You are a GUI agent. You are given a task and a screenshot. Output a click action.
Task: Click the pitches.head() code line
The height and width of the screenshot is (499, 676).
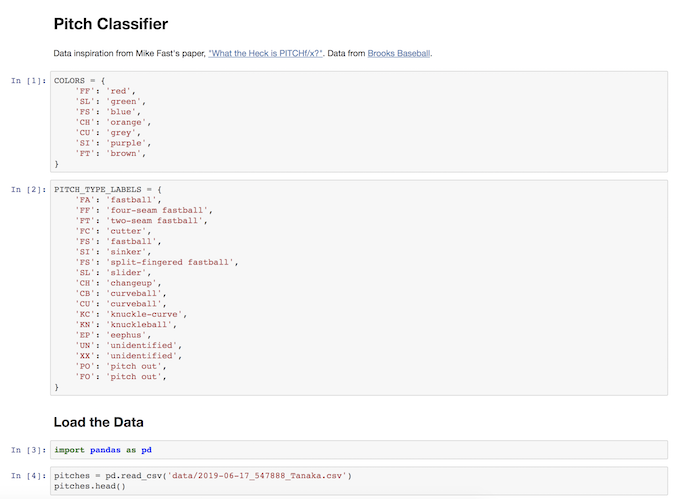90,486
